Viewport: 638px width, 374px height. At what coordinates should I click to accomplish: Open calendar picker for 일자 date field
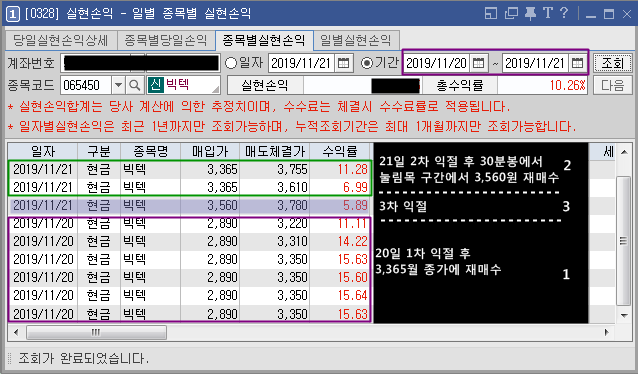point(343,63)
